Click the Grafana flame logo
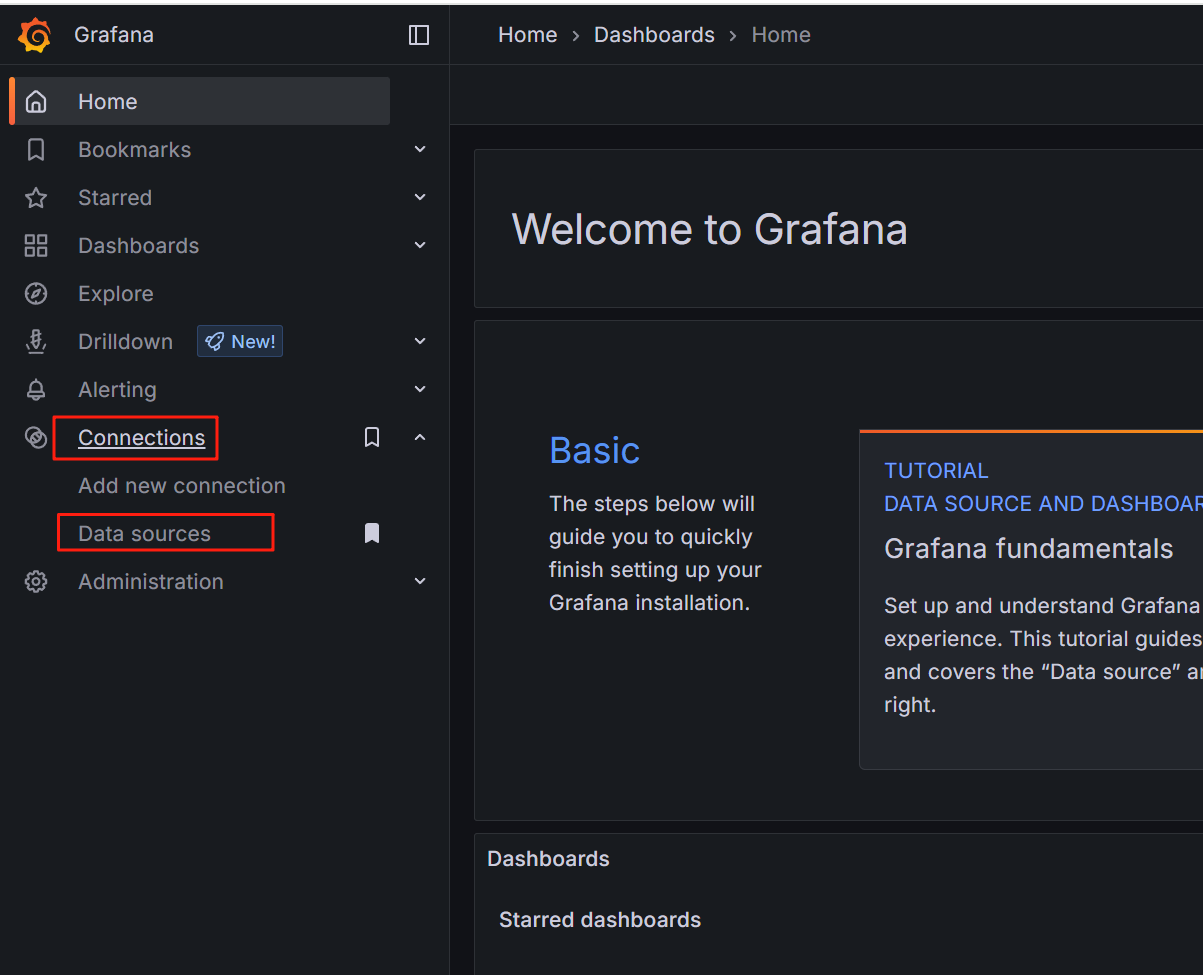Image resolution: width=1203 pixels, height=975 pixels. 35,35
